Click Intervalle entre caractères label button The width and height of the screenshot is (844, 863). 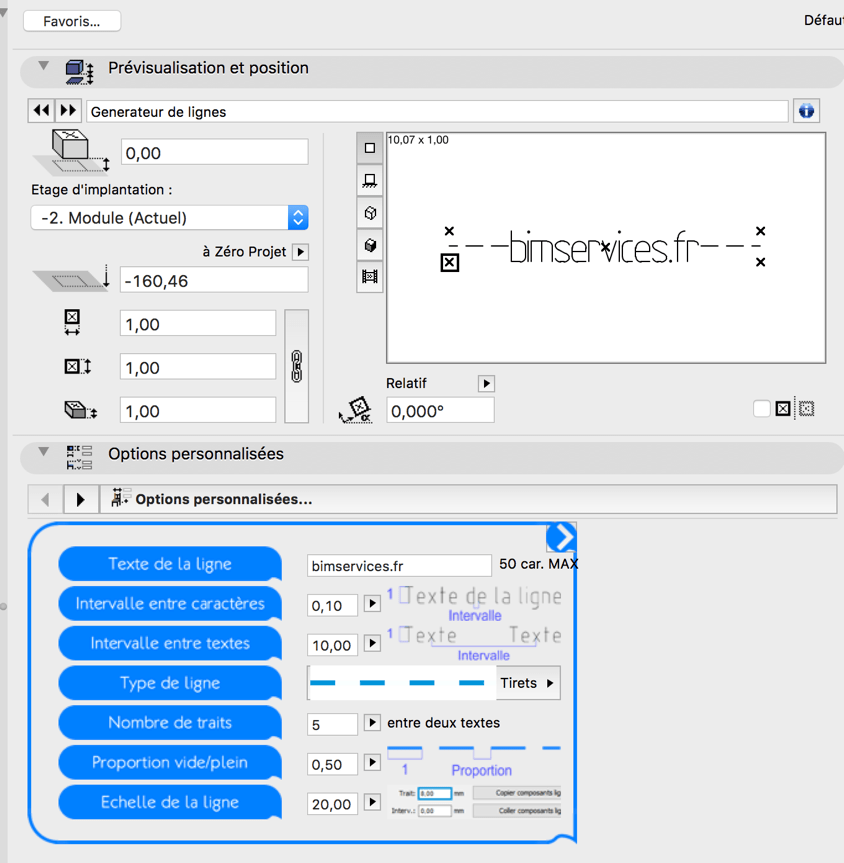pos(170,603)
